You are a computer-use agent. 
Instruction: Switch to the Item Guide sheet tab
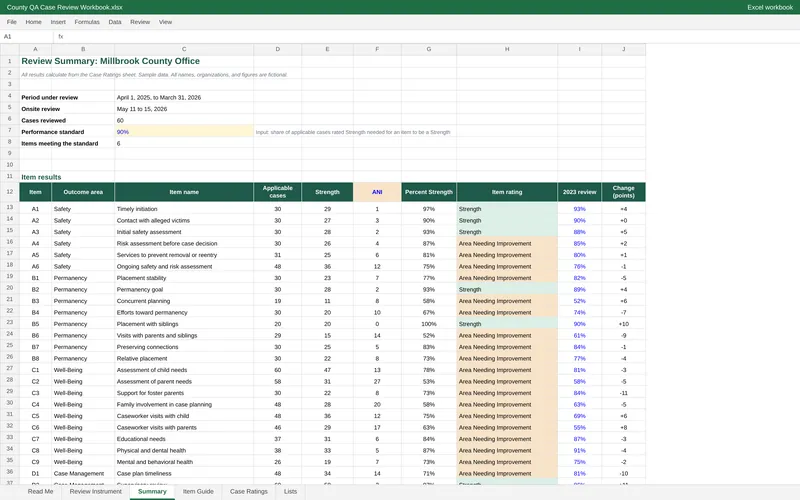pos(198,491)
